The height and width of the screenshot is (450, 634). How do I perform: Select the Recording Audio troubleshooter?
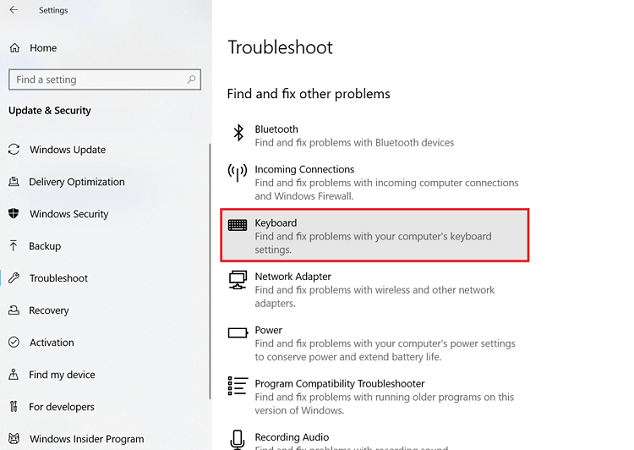pyautogui.click(x=292, y=437)
